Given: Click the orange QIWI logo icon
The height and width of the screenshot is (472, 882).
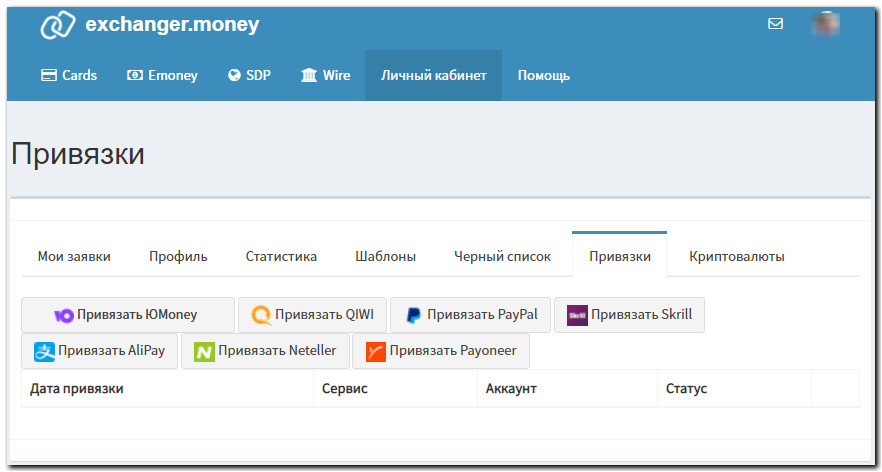Looking at the screenshot, I should pyautogui.click(x=261, y=315).
